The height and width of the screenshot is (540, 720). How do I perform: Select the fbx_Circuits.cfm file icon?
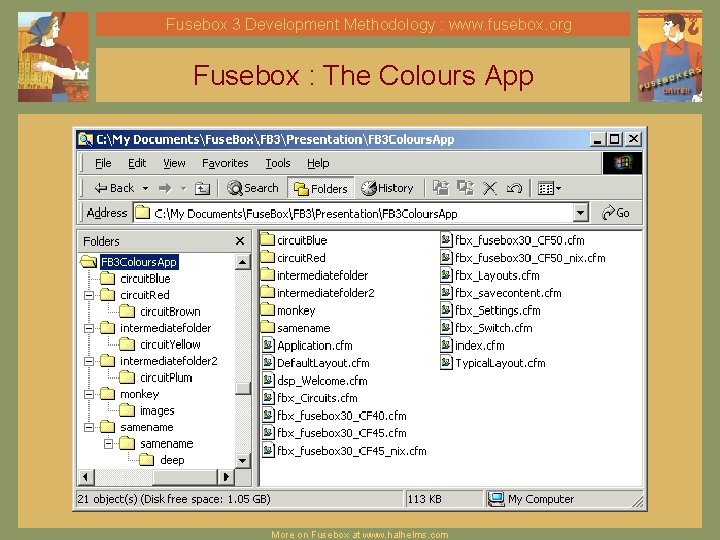268,398
